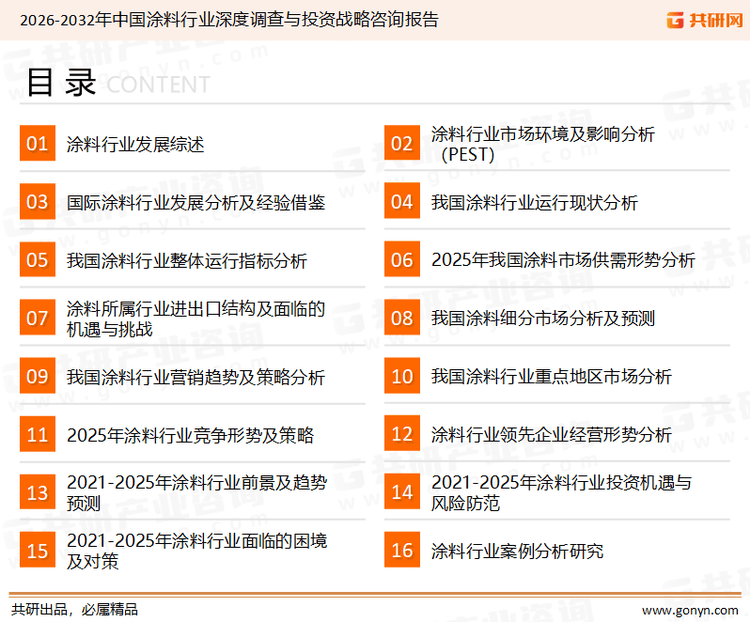The height and width of the screenshot is (622, 750).
Task: Select chapter title 我国涂料细分市场分析及预测
Action: pyautogui.click(x=542, y=318)
